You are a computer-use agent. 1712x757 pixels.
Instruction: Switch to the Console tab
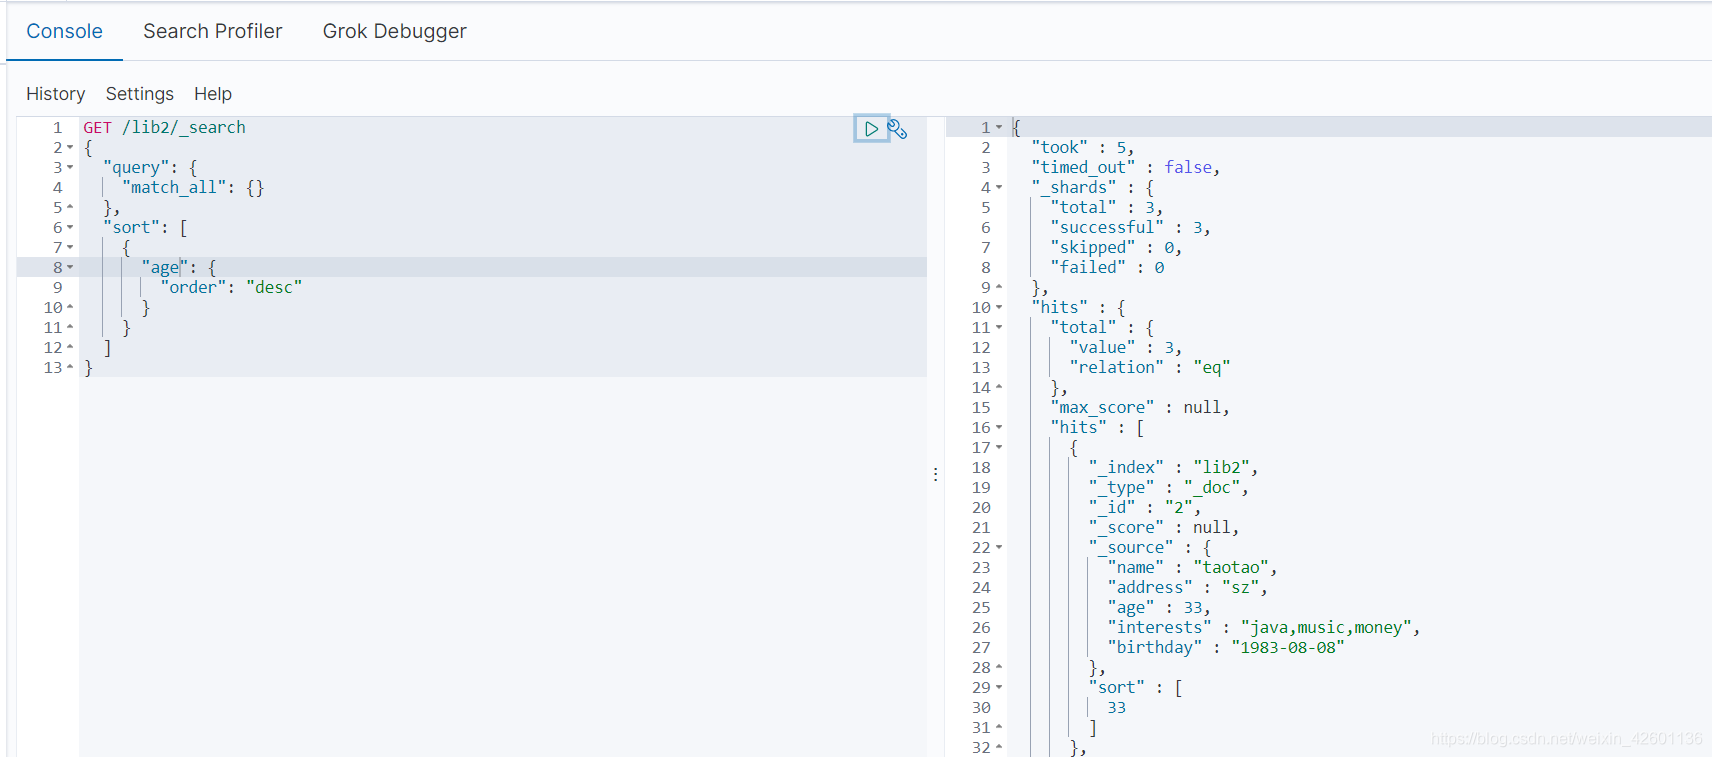[x=64, y=31]
